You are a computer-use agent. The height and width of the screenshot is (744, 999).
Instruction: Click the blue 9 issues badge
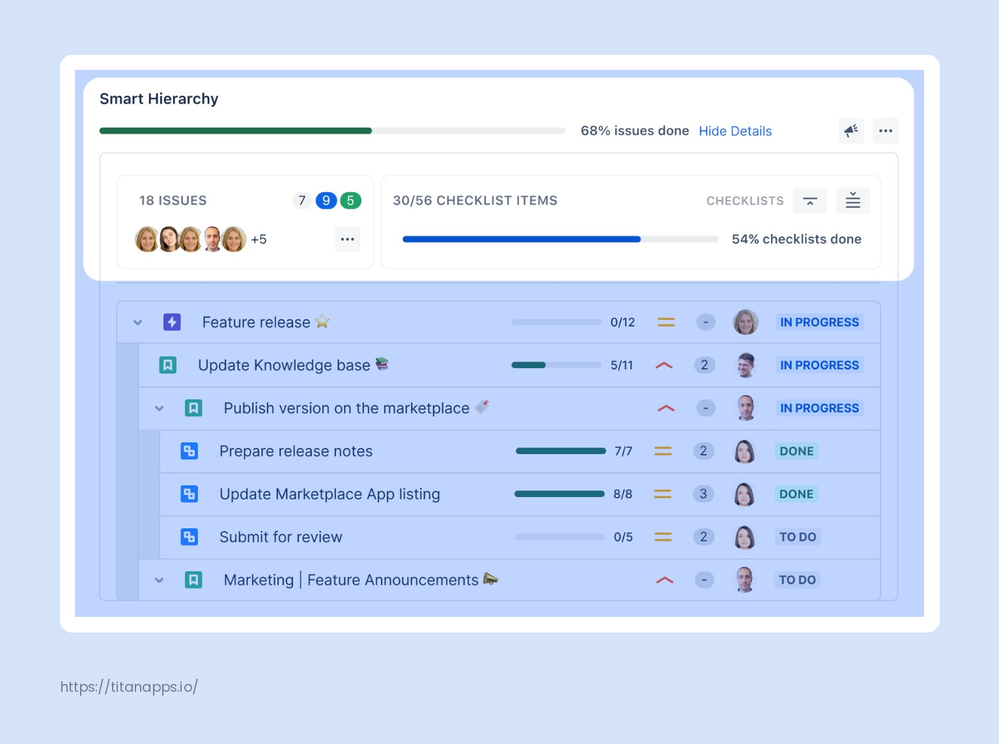(326, 201)
